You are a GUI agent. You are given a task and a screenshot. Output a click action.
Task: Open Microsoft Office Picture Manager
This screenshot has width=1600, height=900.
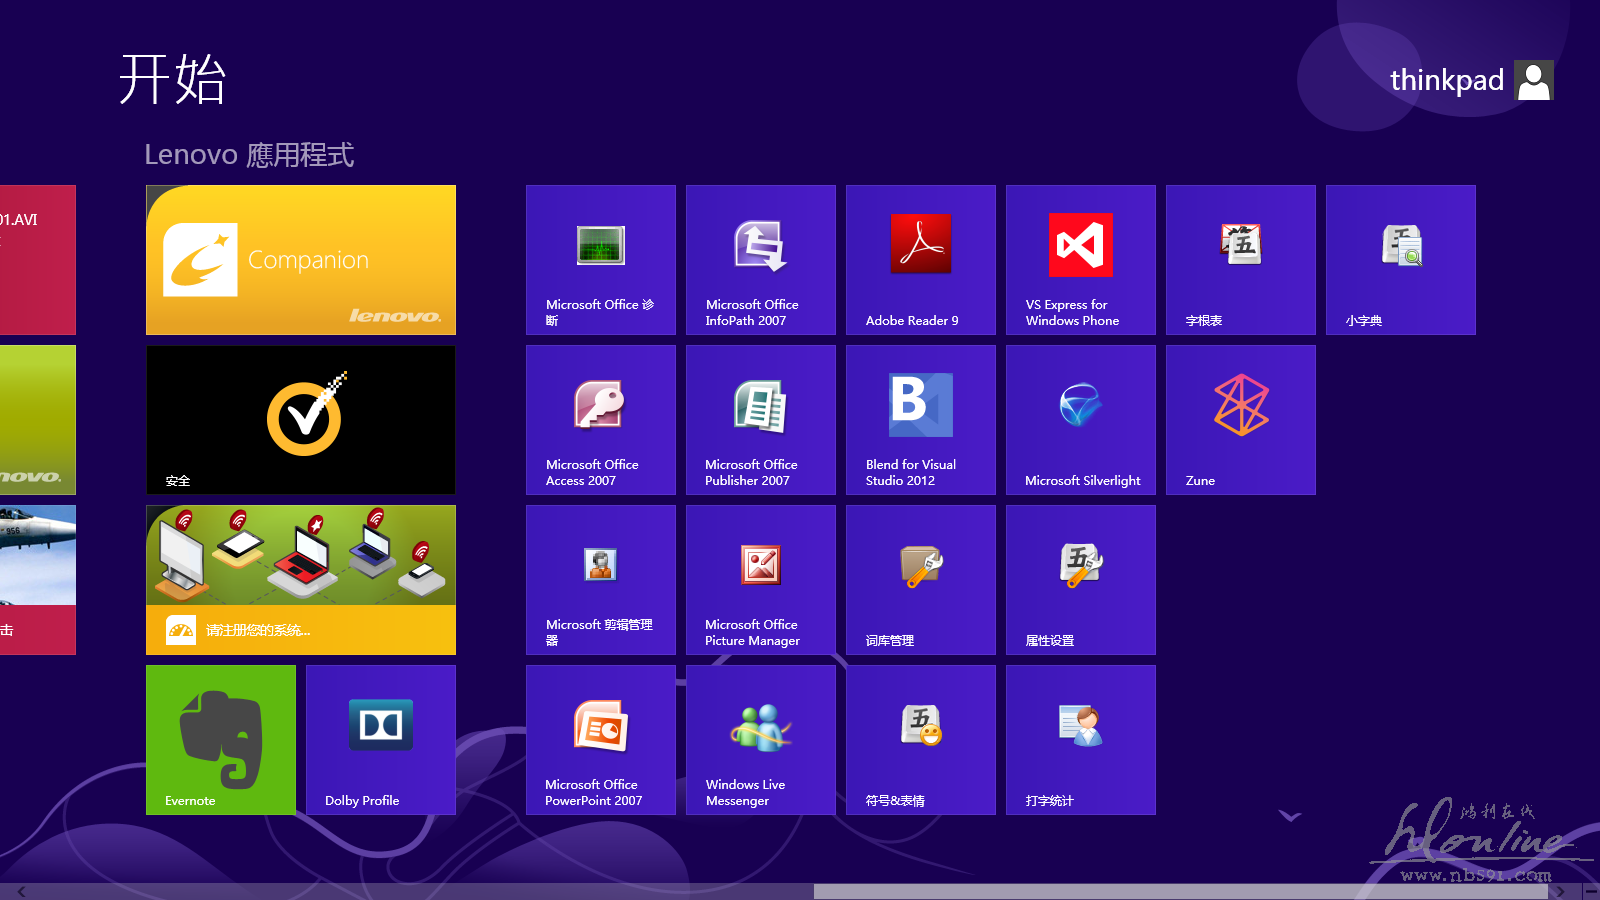(760, 580)
